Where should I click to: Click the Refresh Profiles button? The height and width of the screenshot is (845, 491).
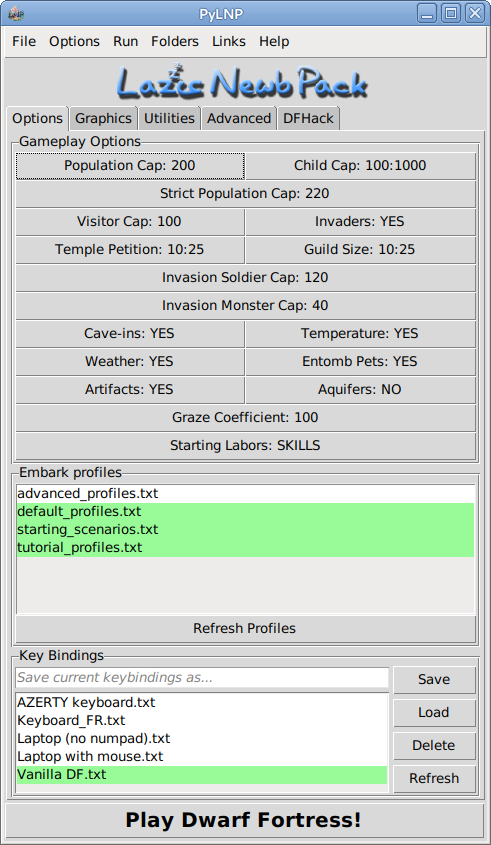pos(245,628)
